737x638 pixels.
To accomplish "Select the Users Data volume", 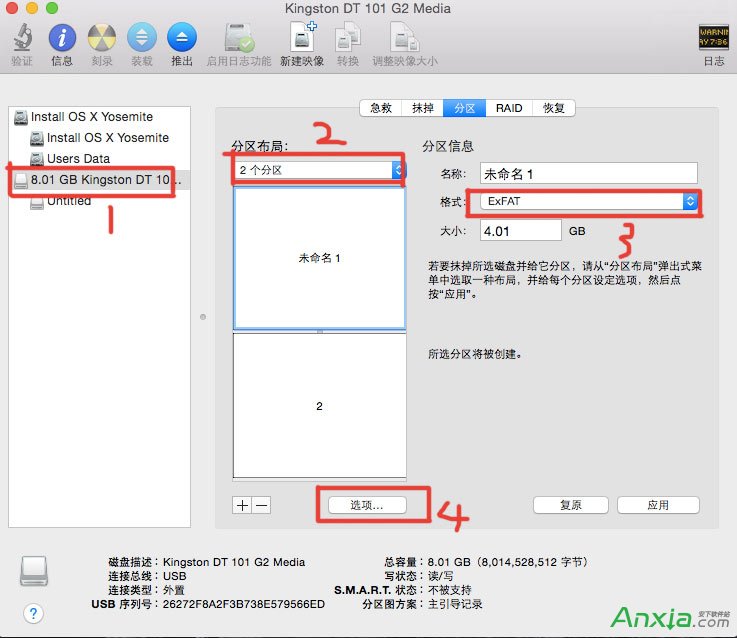I will (78, 159).
